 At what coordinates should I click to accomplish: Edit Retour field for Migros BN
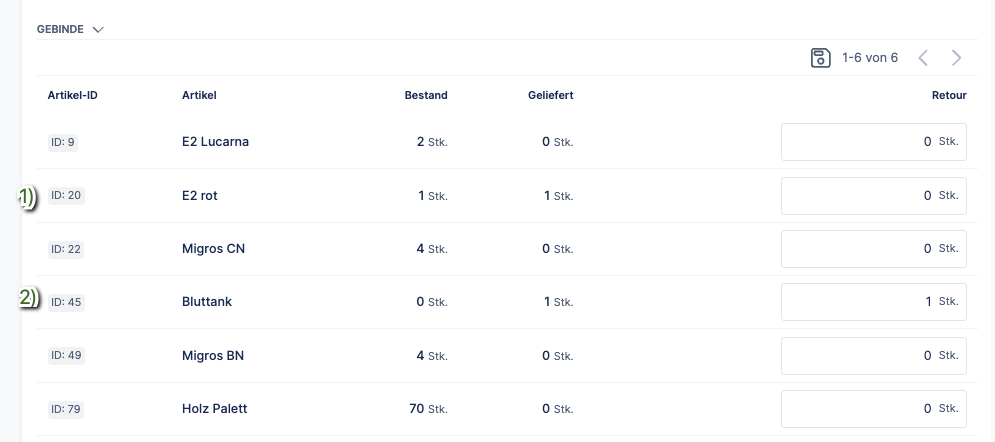click(x=872, y=356)
